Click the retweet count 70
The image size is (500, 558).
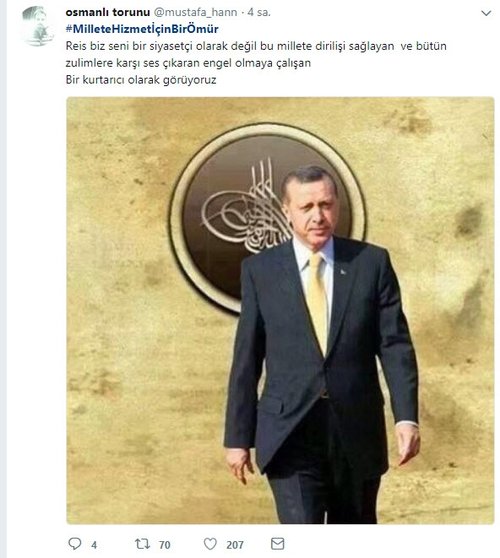pyautogui.click(x=164, y=545)
